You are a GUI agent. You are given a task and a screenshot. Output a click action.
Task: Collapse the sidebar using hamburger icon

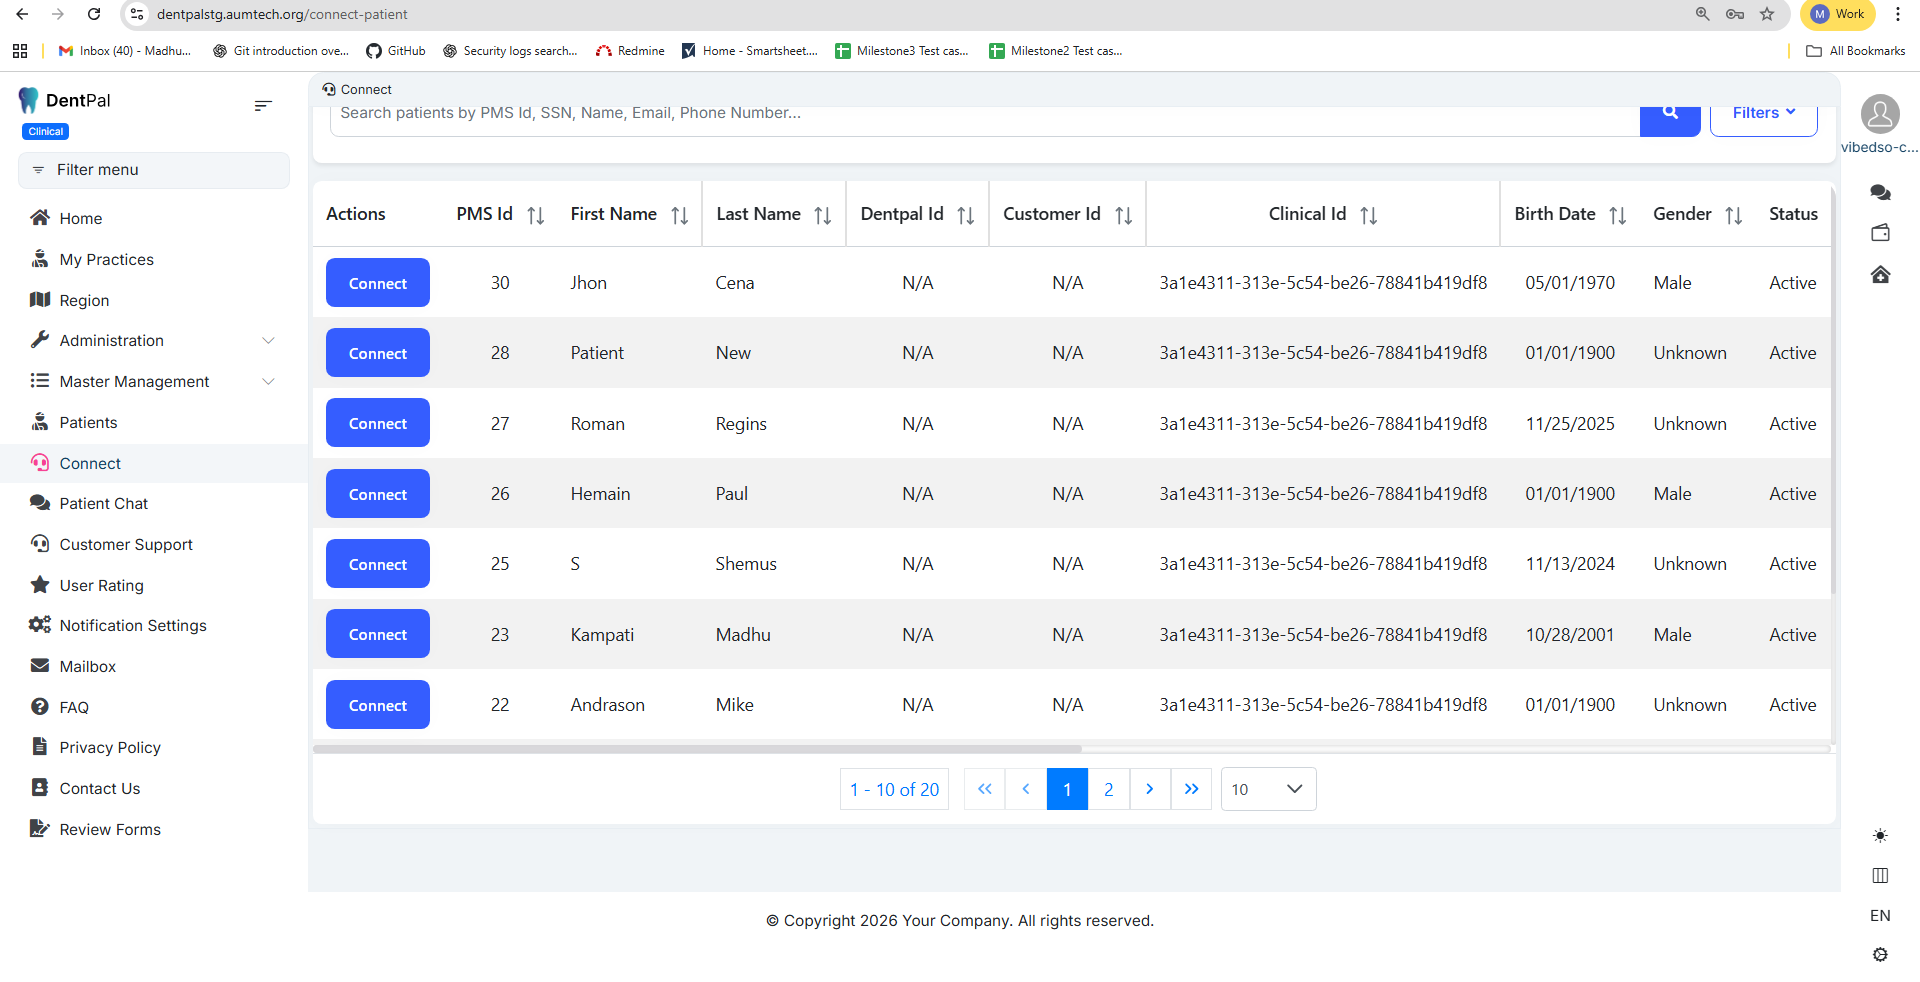point(263,106)
